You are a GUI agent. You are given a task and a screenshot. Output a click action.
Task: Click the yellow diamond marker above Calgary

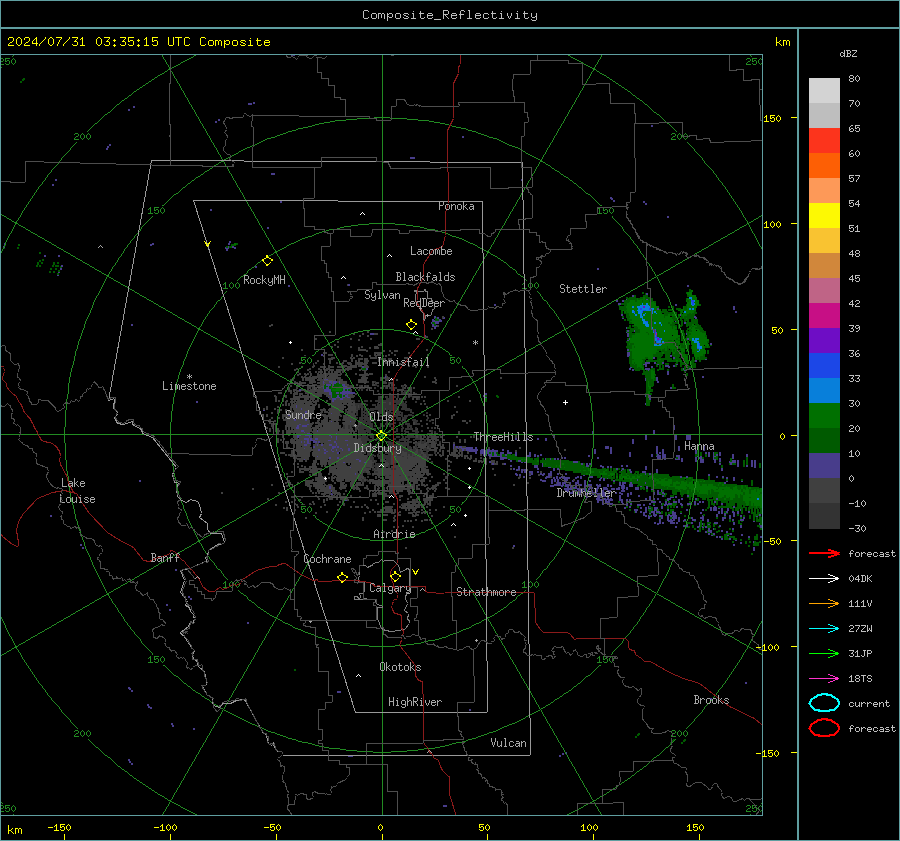[395, 576]
